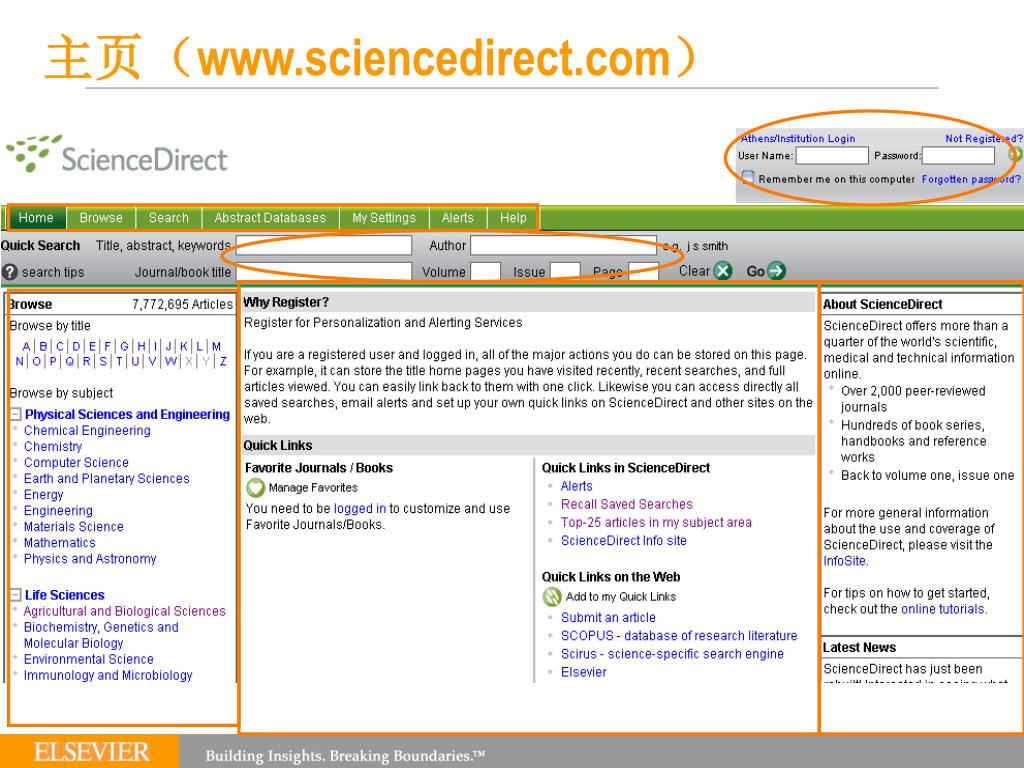The image size is (1024, 768).
Task: Open Chemistry subject link
Action: point(53,447)
